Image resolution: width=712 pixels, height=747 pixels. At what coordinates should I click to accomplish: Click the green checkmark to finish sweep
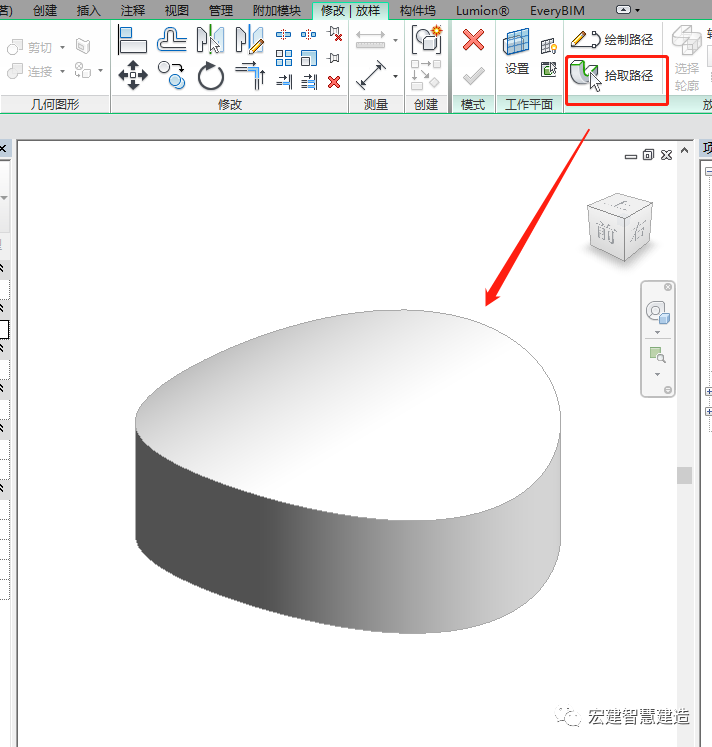point(474,75)
